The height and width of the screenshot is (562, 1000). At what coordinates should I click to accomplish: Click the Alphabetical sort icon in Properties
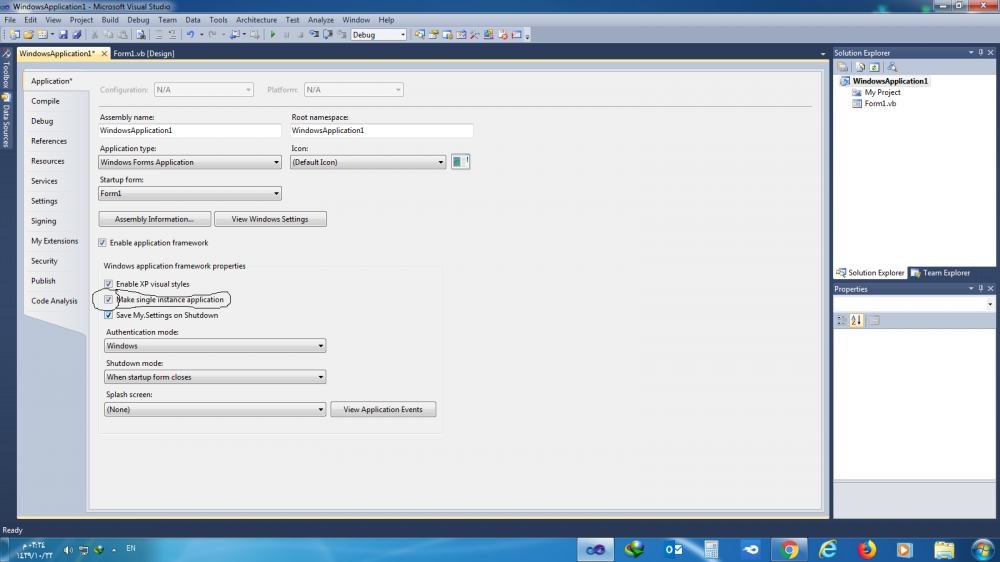point(857,320)
